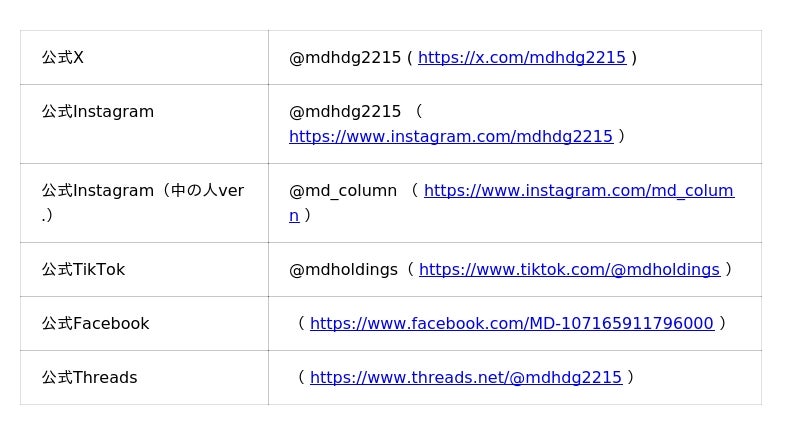800x435 pixels.
Task: Click the closing parenthesis after the Threads link
Action: [x=630, y=378]
